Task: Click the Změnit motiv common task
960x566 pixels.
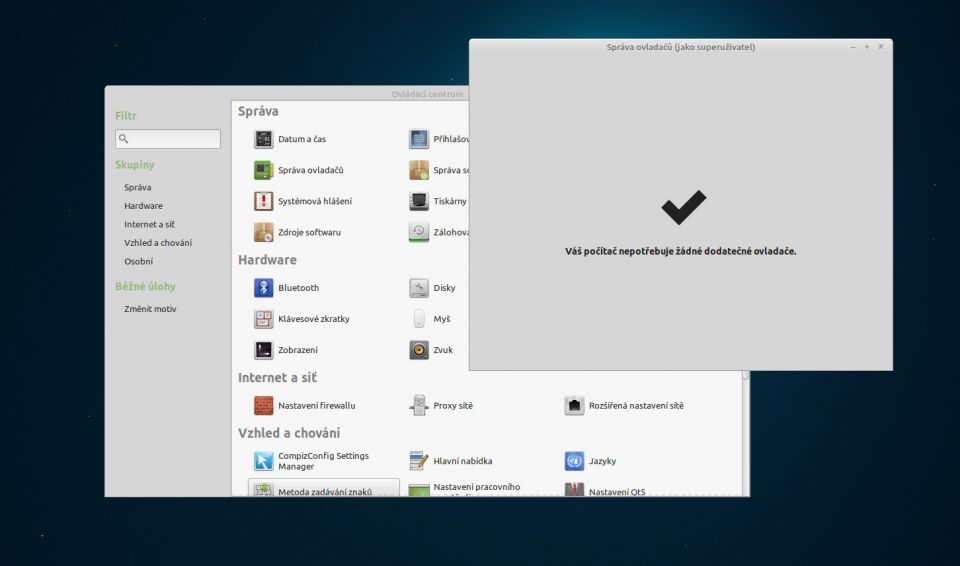Action: 150,309
